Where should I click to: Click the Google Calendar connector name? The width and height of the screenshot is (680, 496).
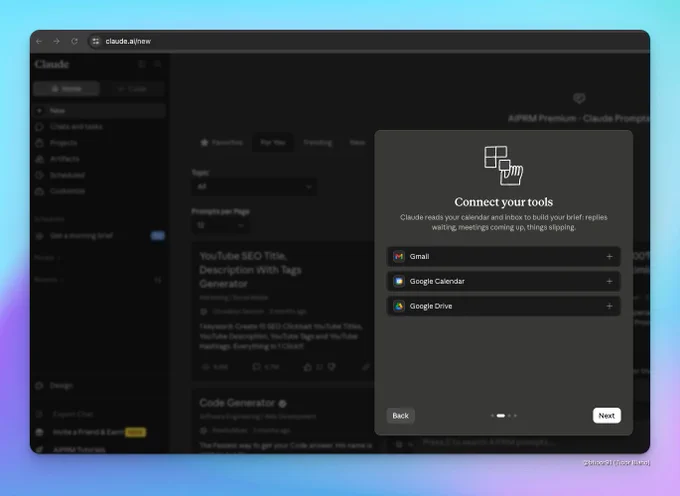point(437,281)
